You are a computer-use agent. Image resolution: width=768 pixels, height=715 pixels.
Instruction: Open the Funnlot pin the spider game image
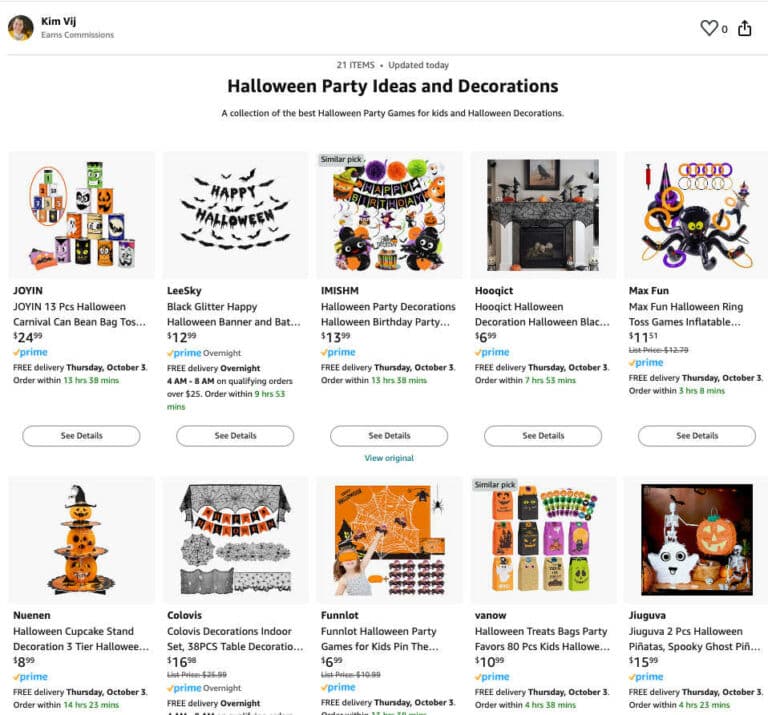pyautogui.click(x=389, y=540)
